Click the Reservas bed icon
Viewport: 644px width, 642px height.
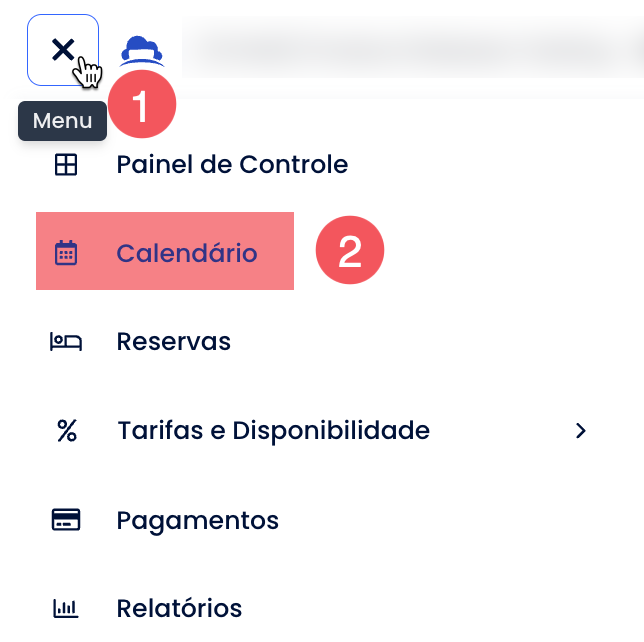coord(66,341)
